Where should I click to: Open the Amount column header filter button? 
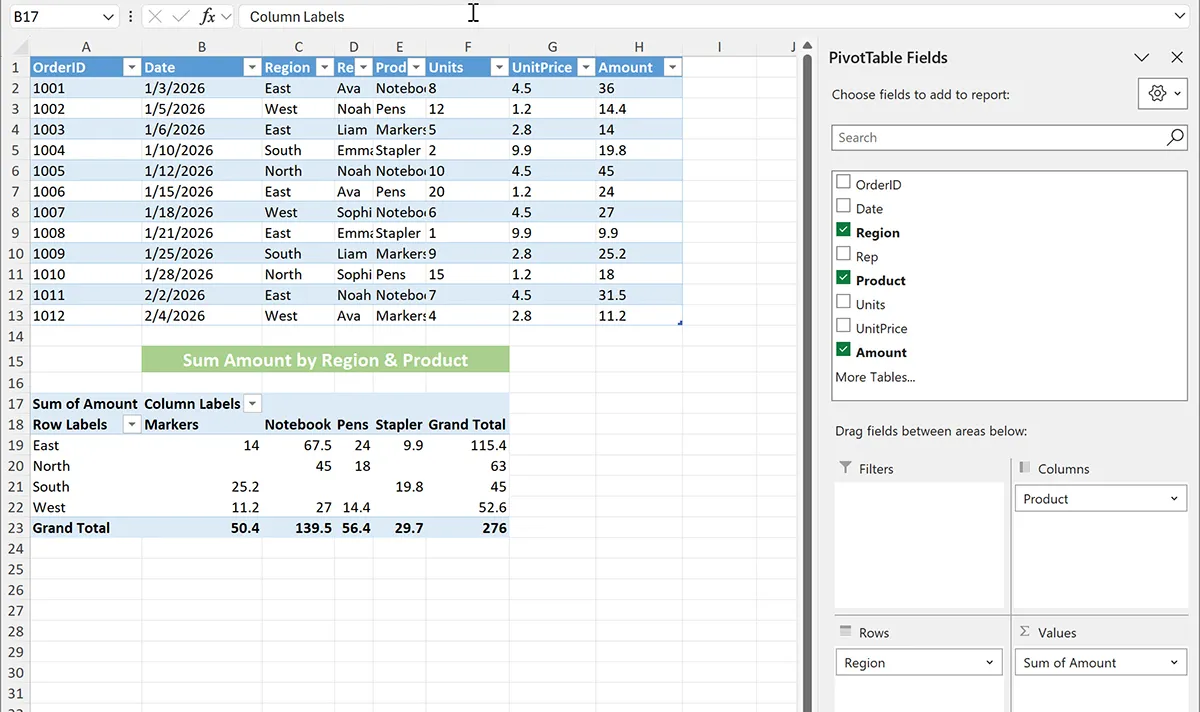click(672, 68)
